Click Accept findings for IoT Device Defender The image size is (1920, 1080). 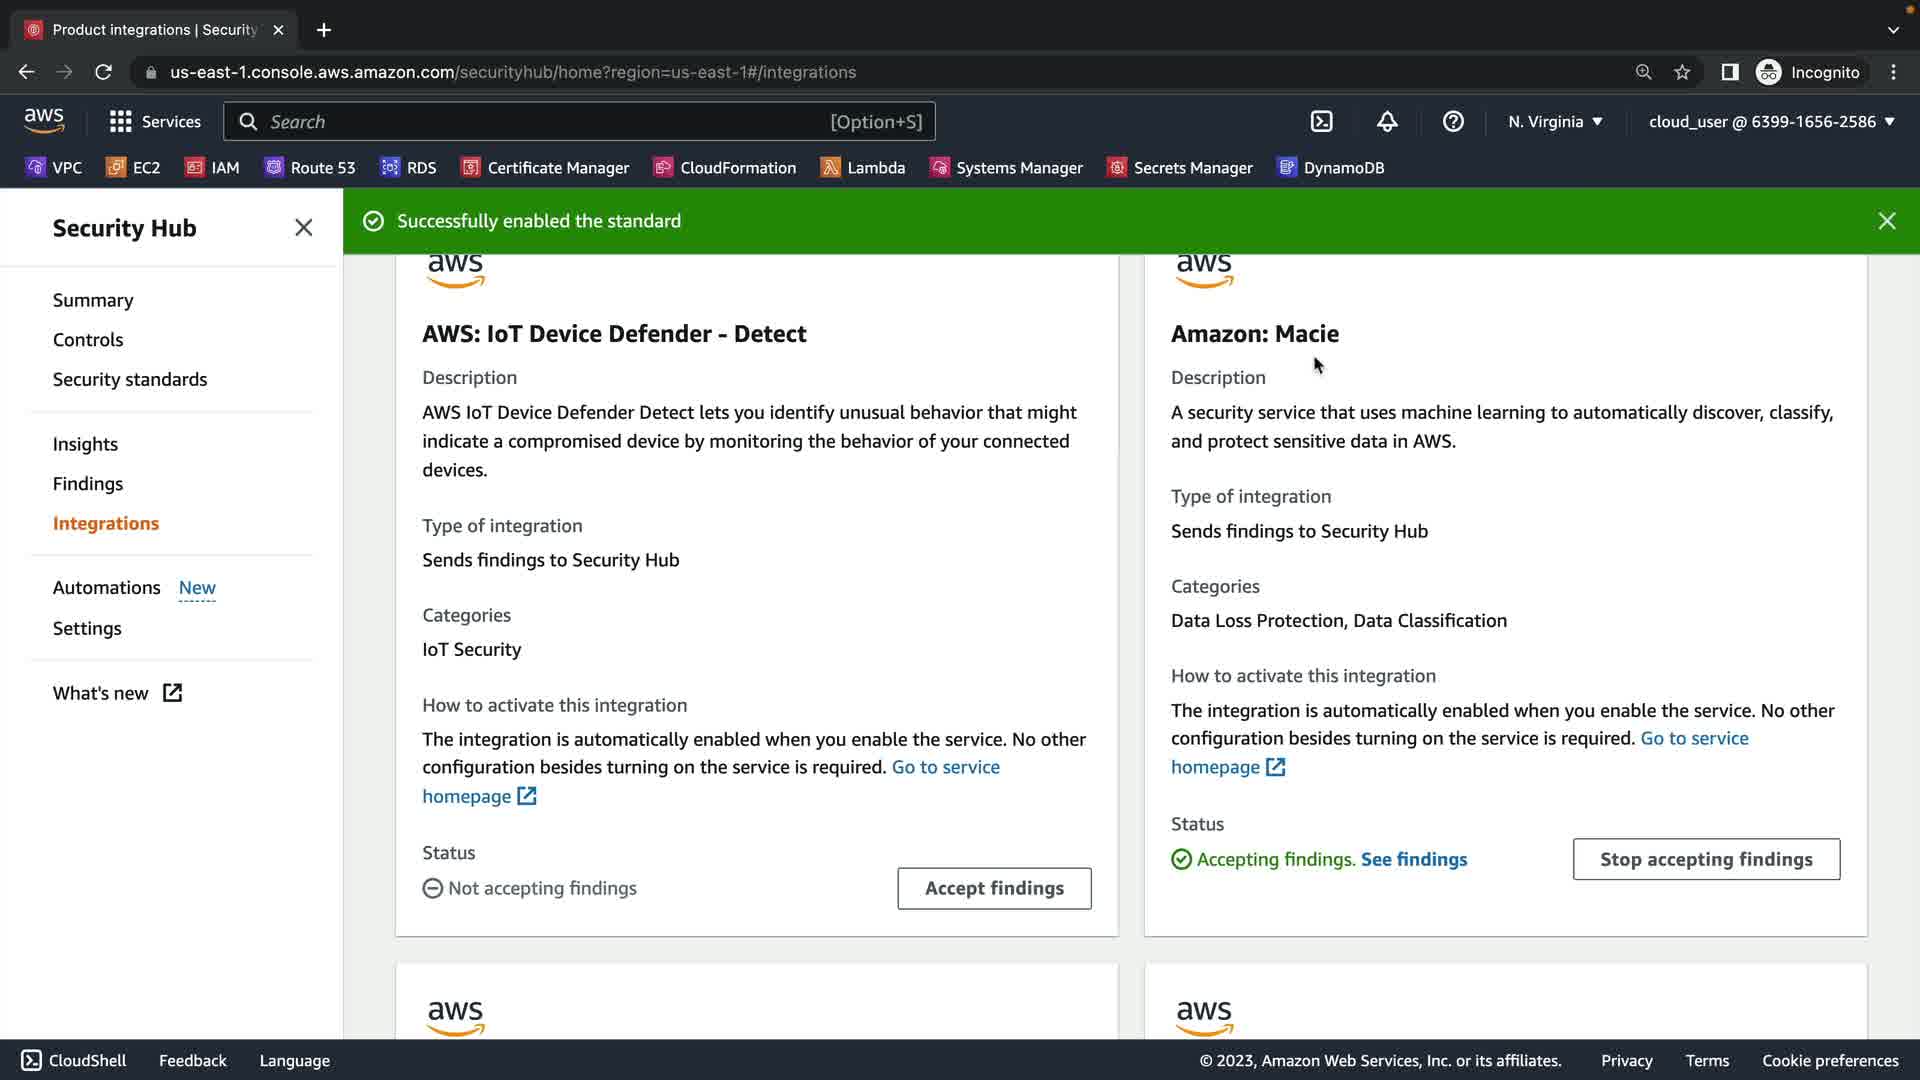point(994,888)
